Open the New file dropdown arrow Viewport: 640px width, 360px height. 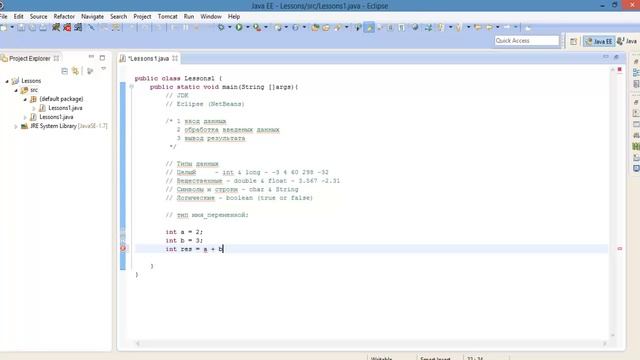click(12, 27)
